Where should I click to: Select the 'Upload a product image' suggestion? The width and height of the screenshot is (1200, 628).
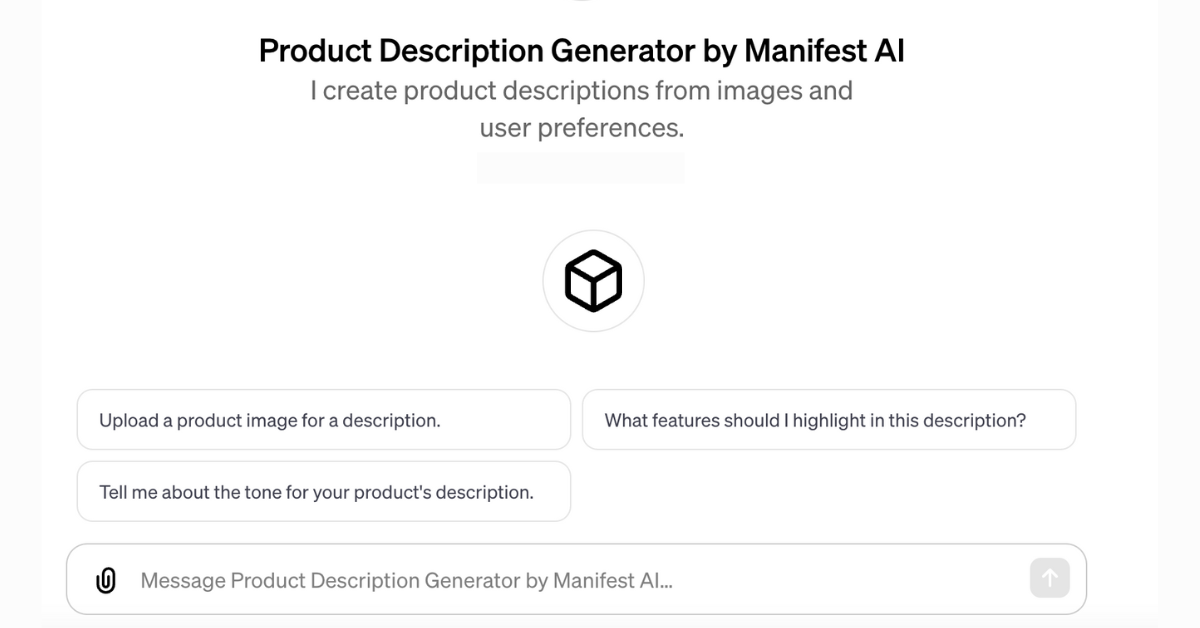(323, 420)
